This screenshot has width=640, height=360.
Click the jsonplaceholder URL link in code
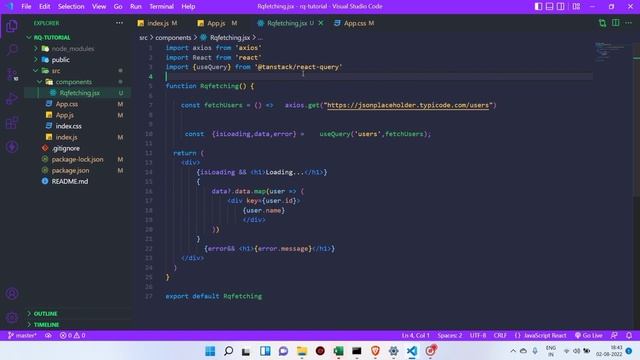[408, 105]
